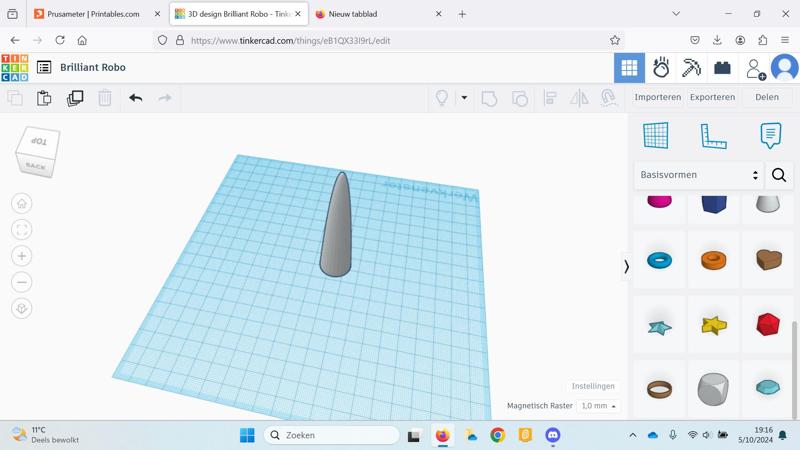Image resolution: width=800 pixels, height=450 pixels.
Task: Click the Copy toolbar icon
Action: (x=15, y=97)
